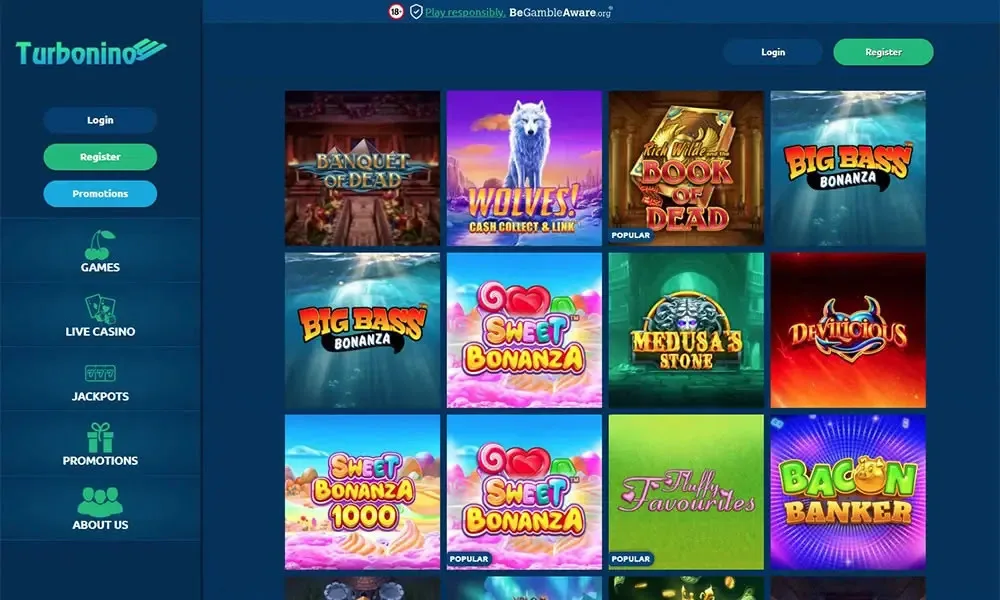Open Live Casino via the playing cards icon

coord(100,309)
